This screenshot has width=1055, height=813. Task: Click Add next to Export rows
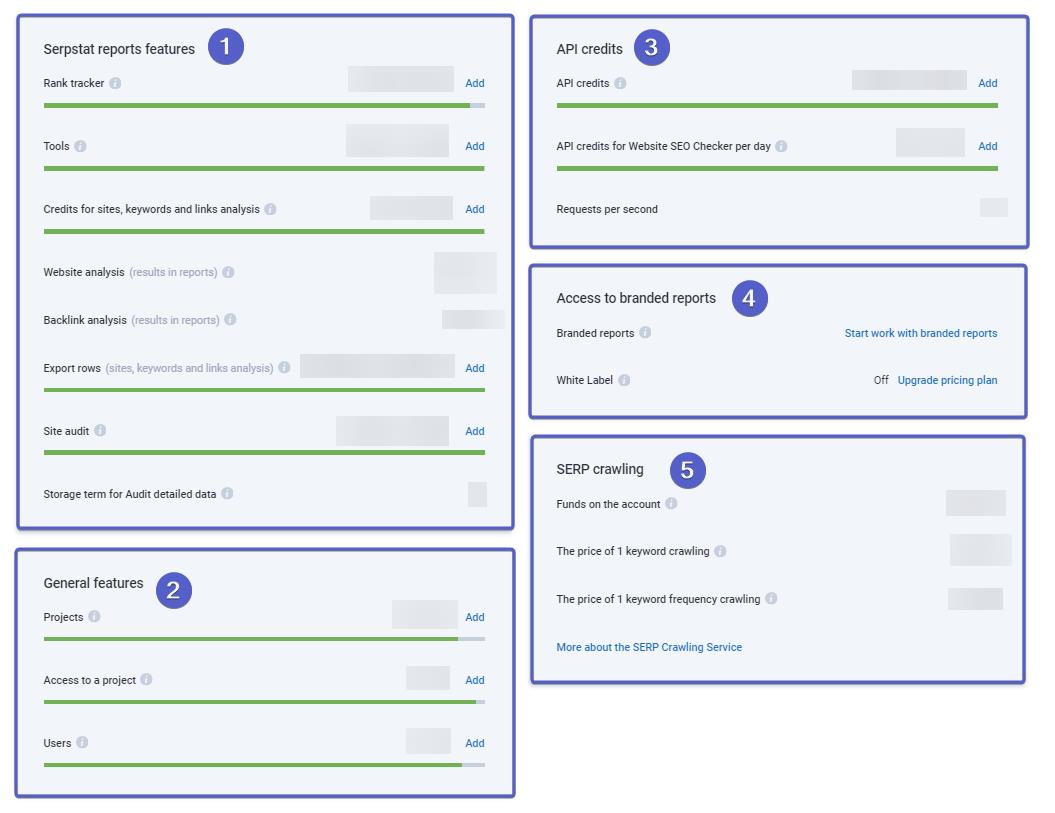pyautogui.click(x=474, y=368)
